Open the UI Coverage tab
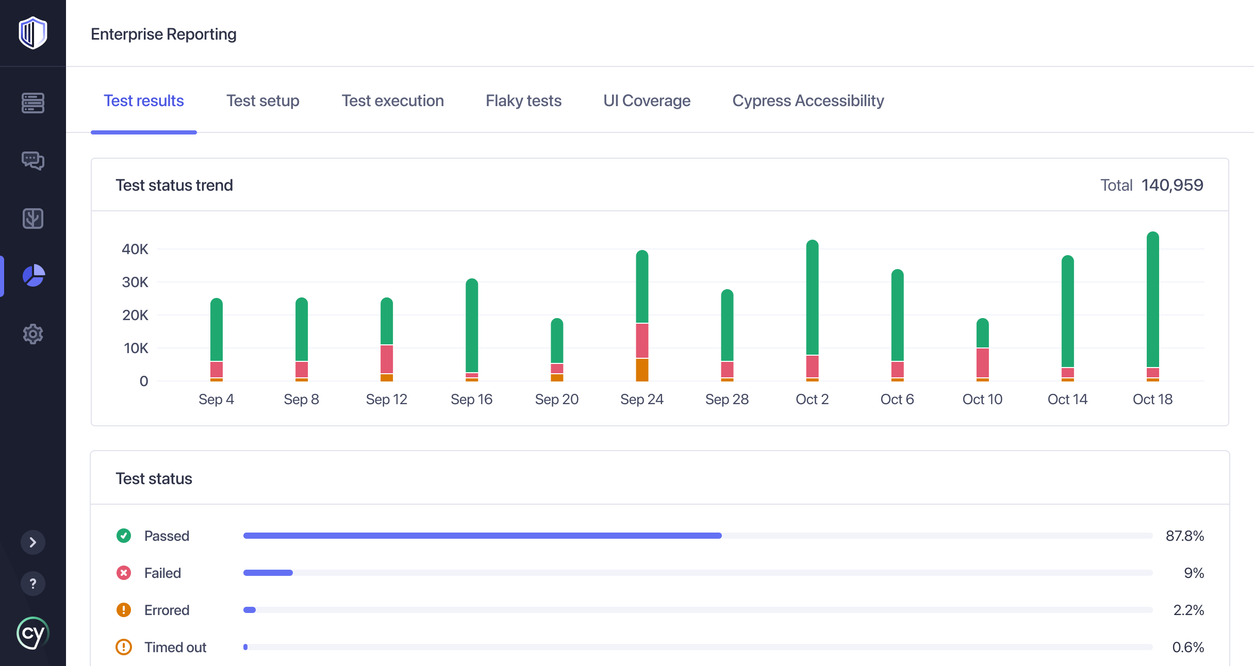 point(646,100)
